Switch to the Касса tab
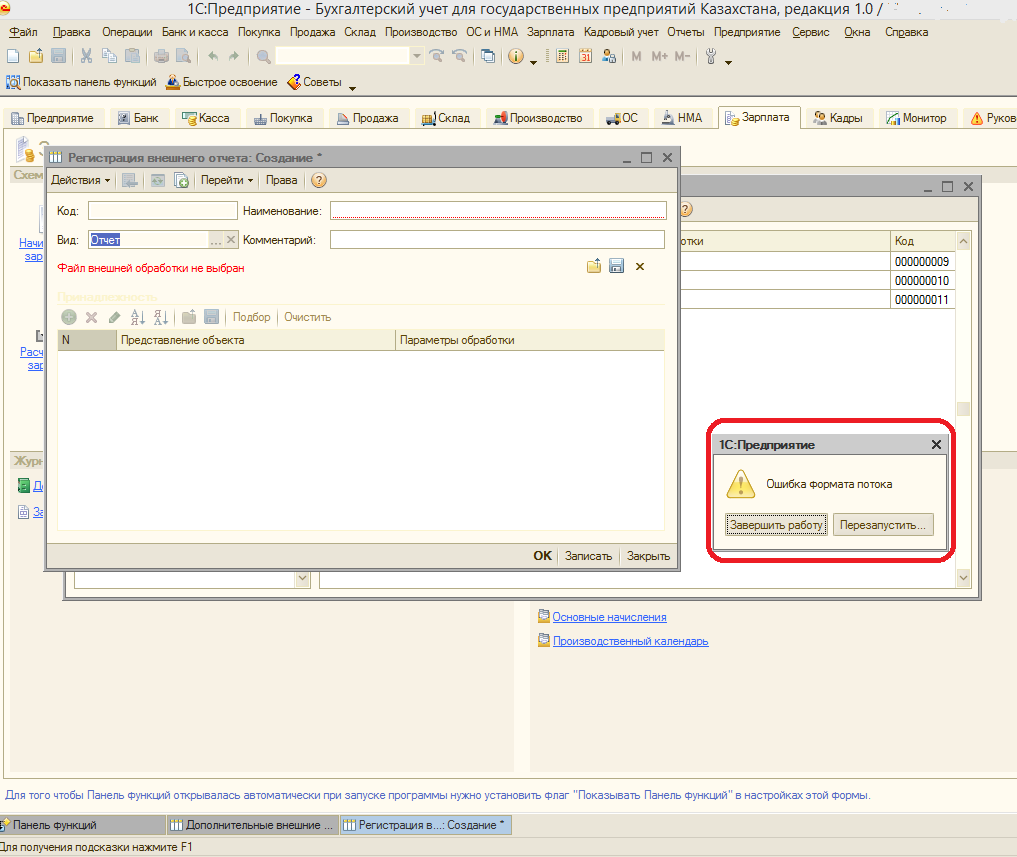Screen dimensions: 1017x857 (206, 118)
